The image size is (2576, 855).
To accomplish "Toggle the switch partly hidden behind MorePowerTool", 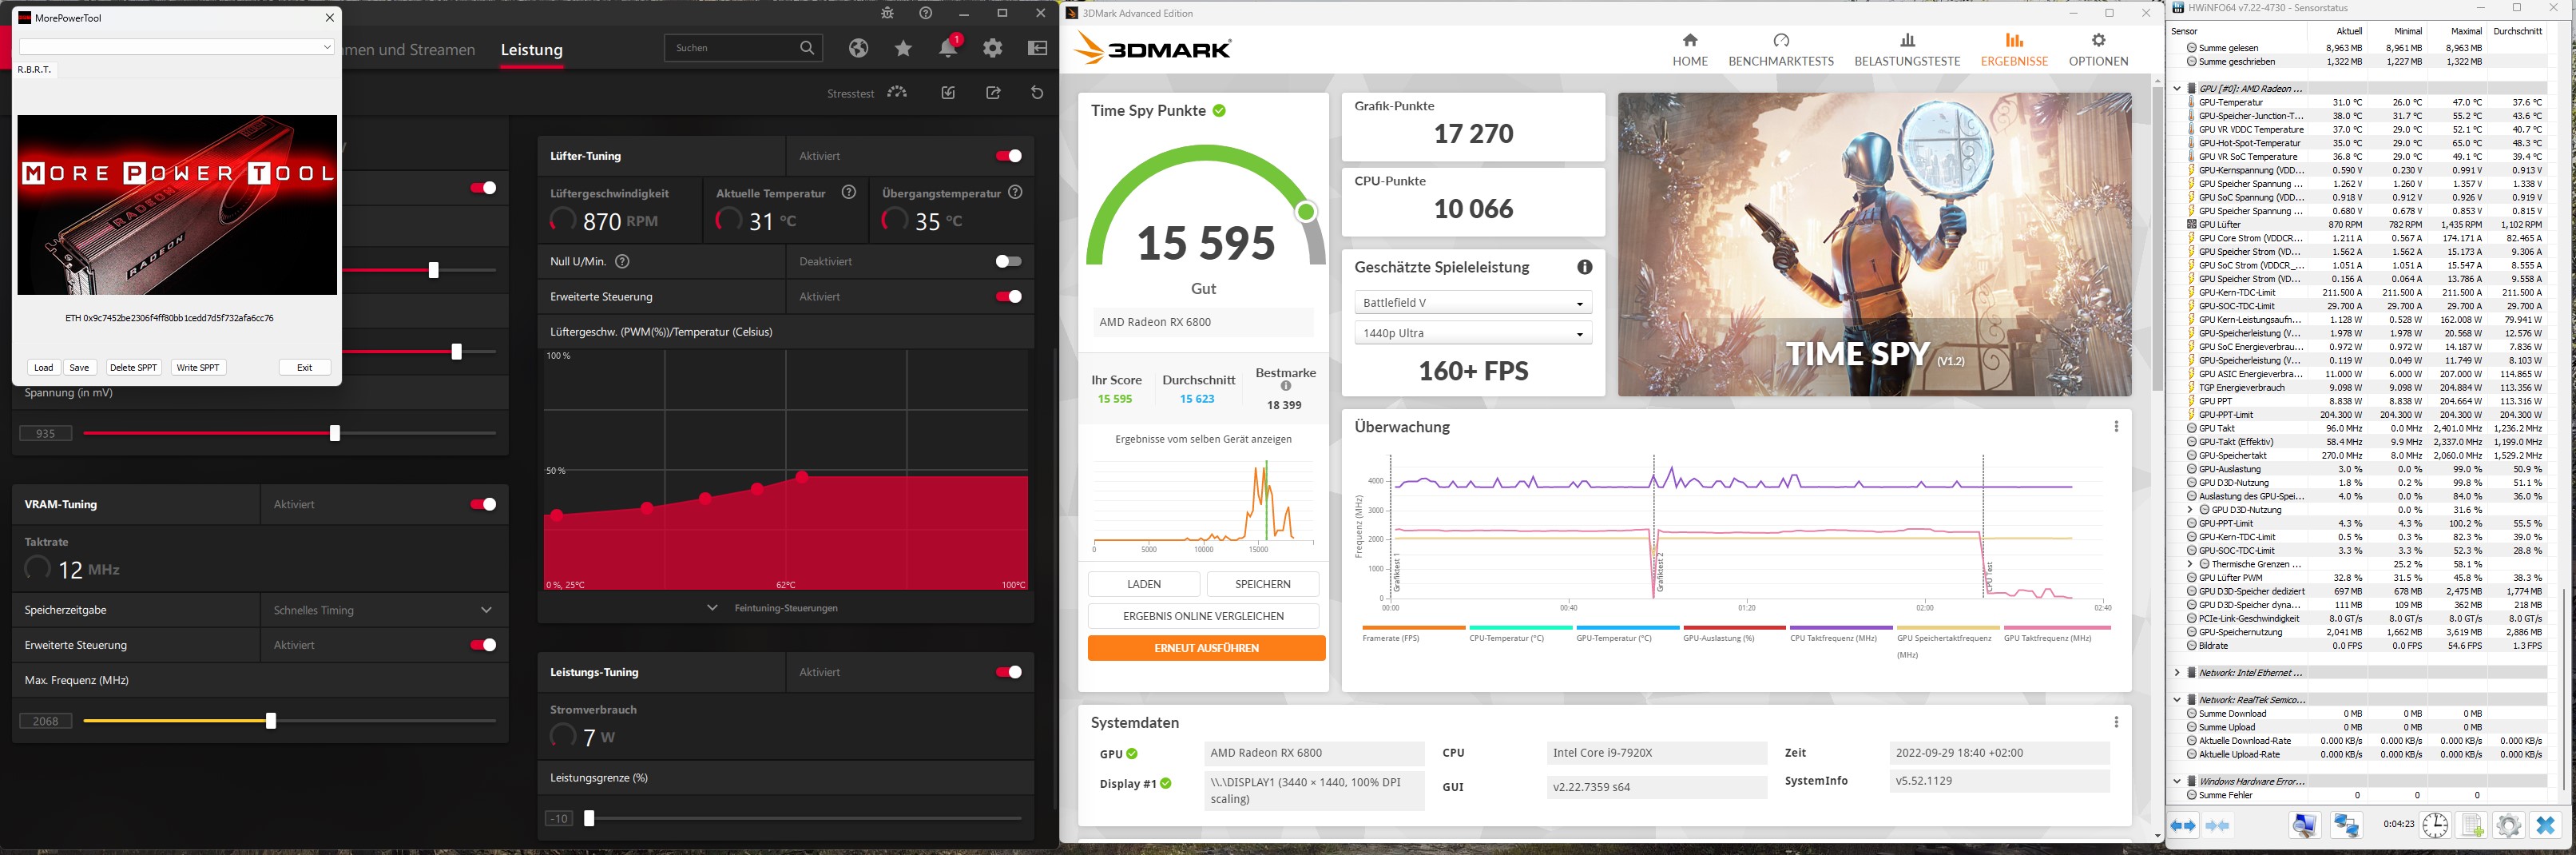I will [483, 188].
